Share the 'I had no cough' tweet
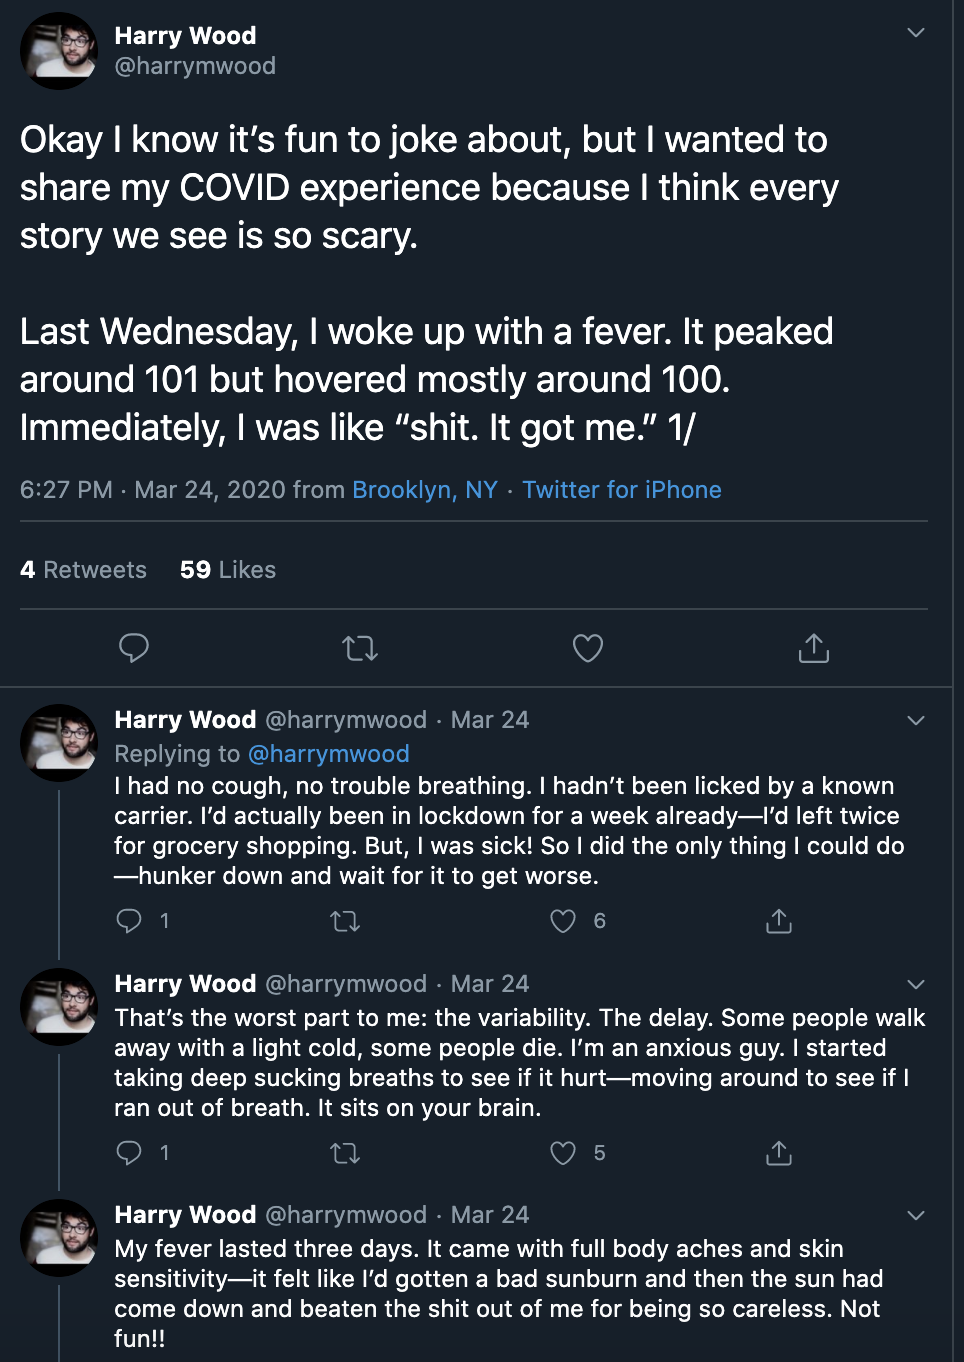The image size is (964, 1362). 779,921
